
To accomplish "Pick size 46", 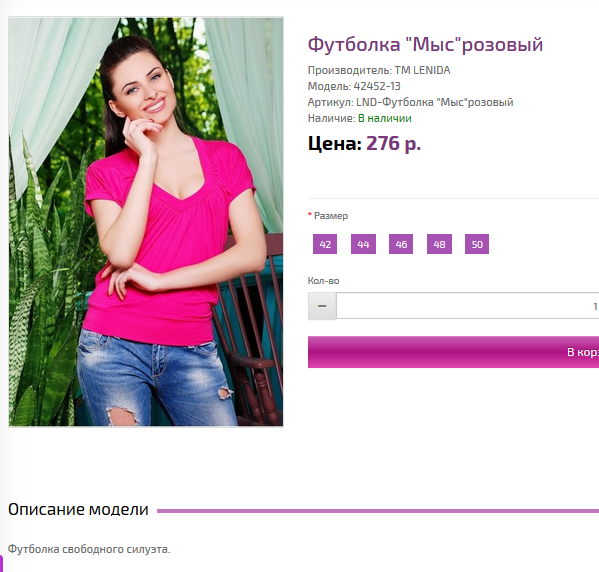I will (401, 244).
